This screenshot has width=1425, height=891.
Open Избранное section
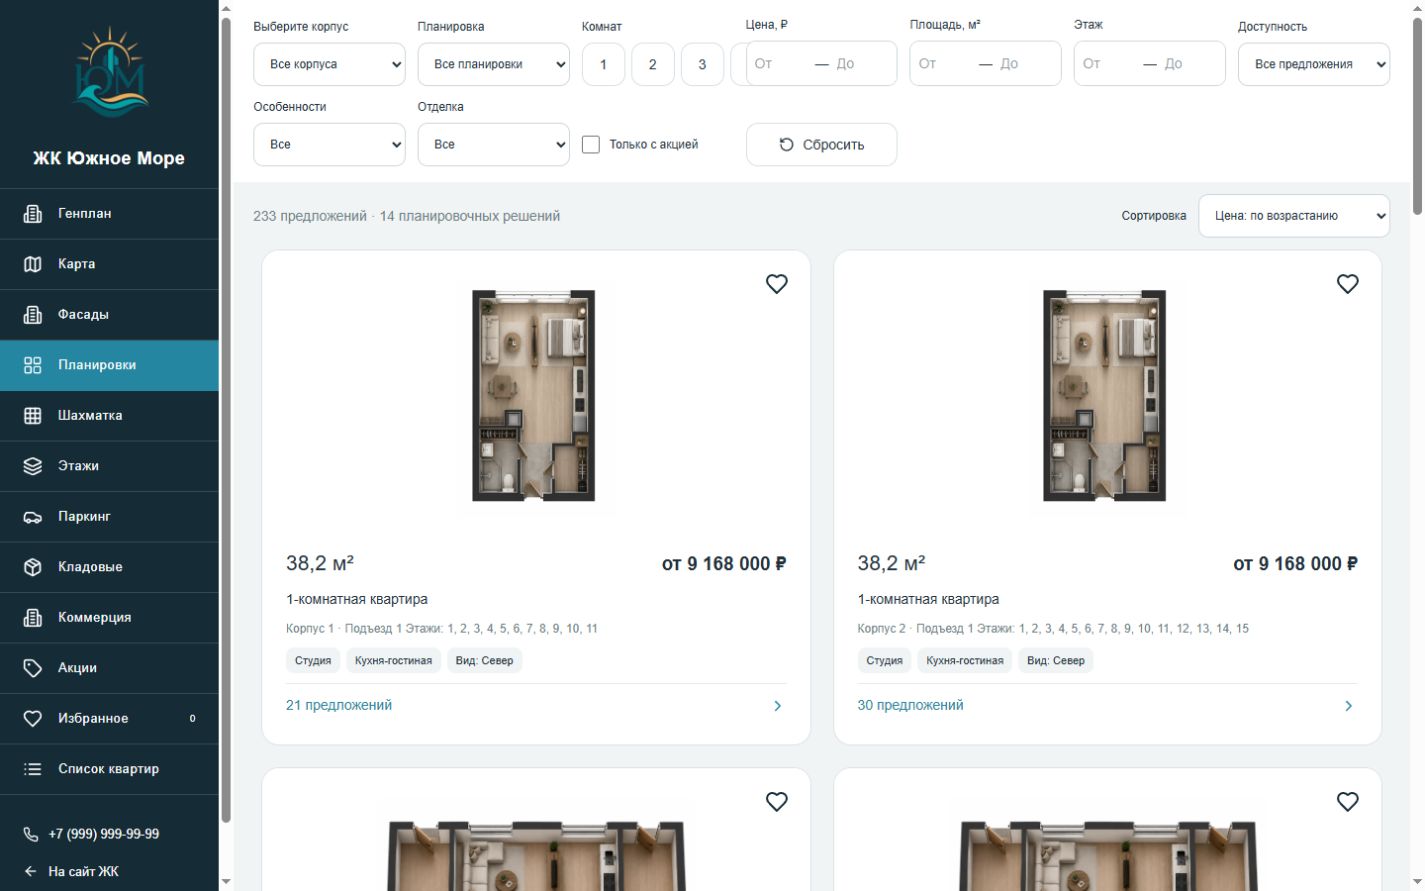click(109, 719)
